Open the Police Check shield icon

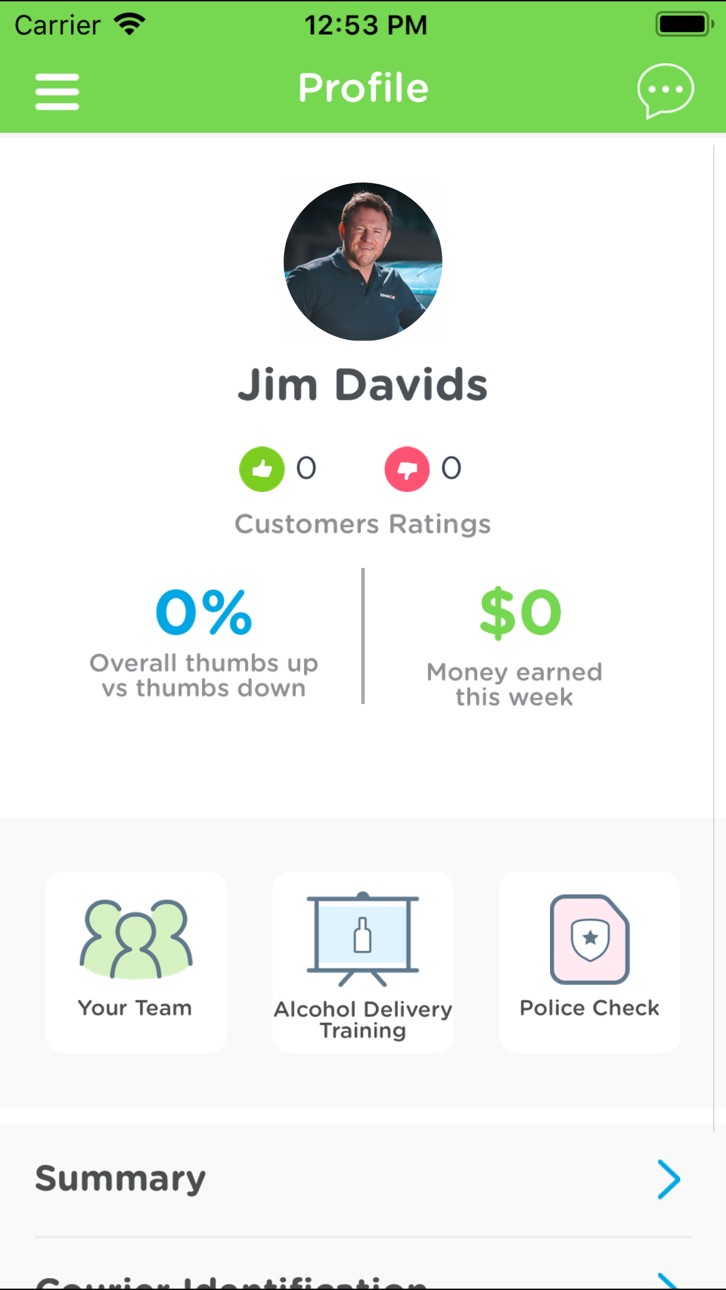click(589, 939)
